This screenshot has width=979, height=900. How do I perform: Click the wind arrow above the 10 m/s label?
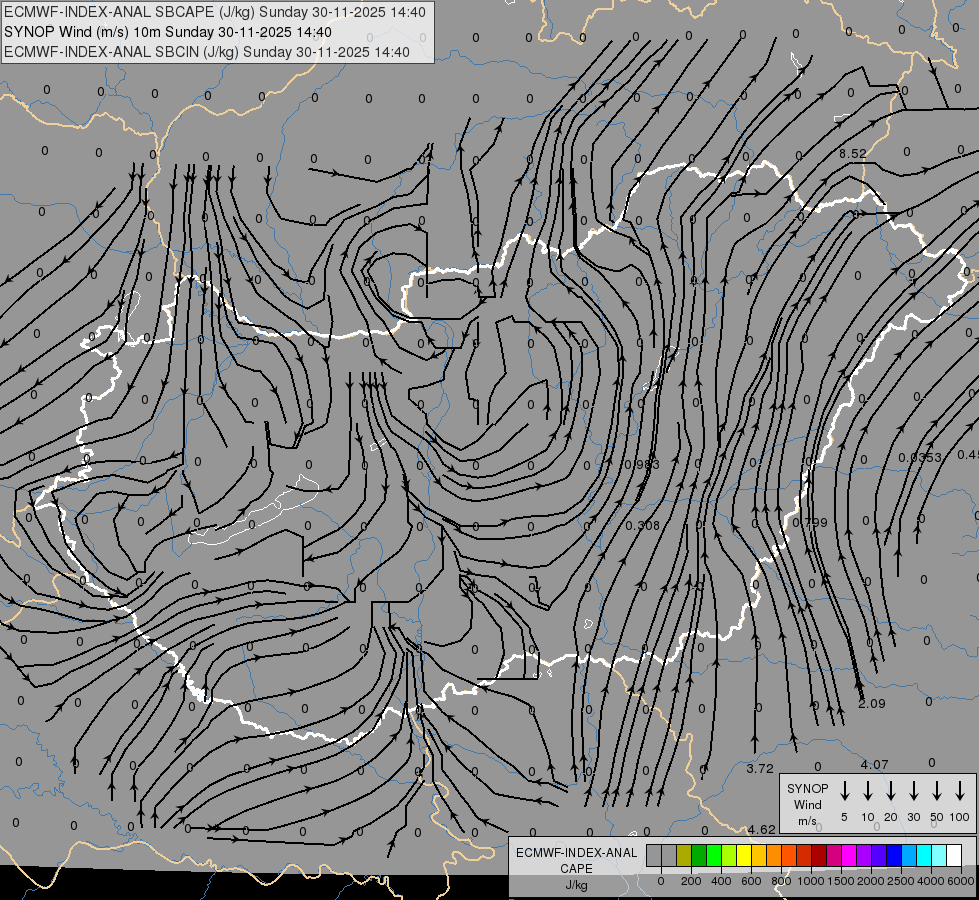pos(868,791)
